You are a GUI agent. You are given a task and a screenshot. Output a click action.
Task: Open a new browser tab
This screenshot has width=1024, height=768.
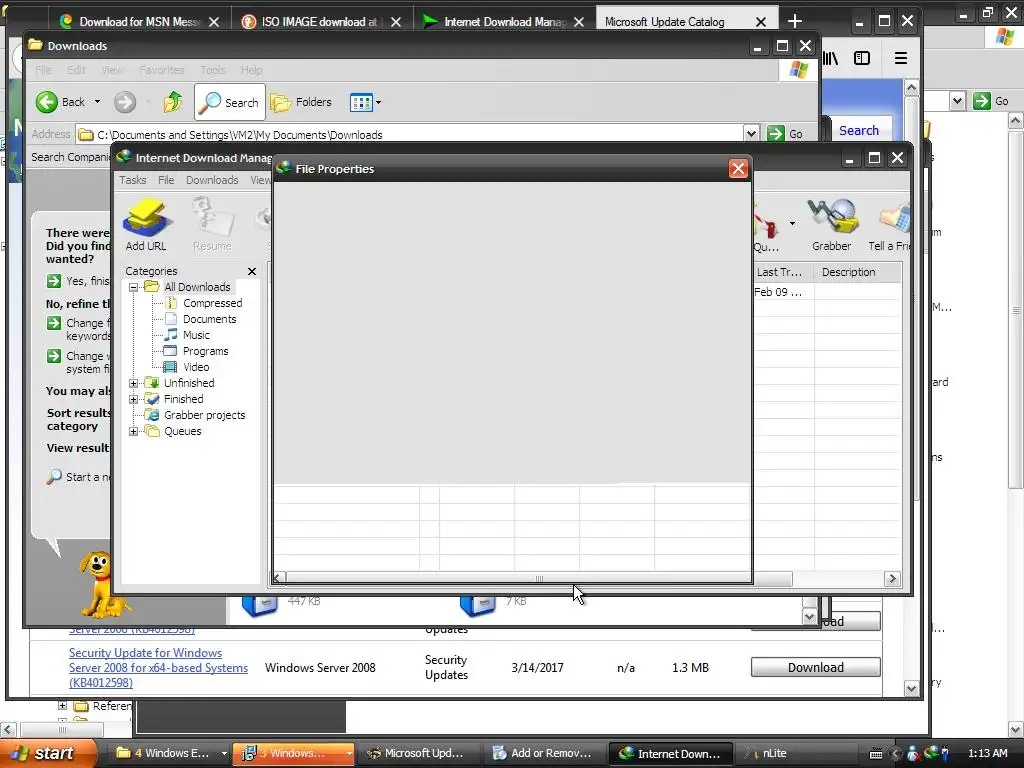click(x=795, y=22)
